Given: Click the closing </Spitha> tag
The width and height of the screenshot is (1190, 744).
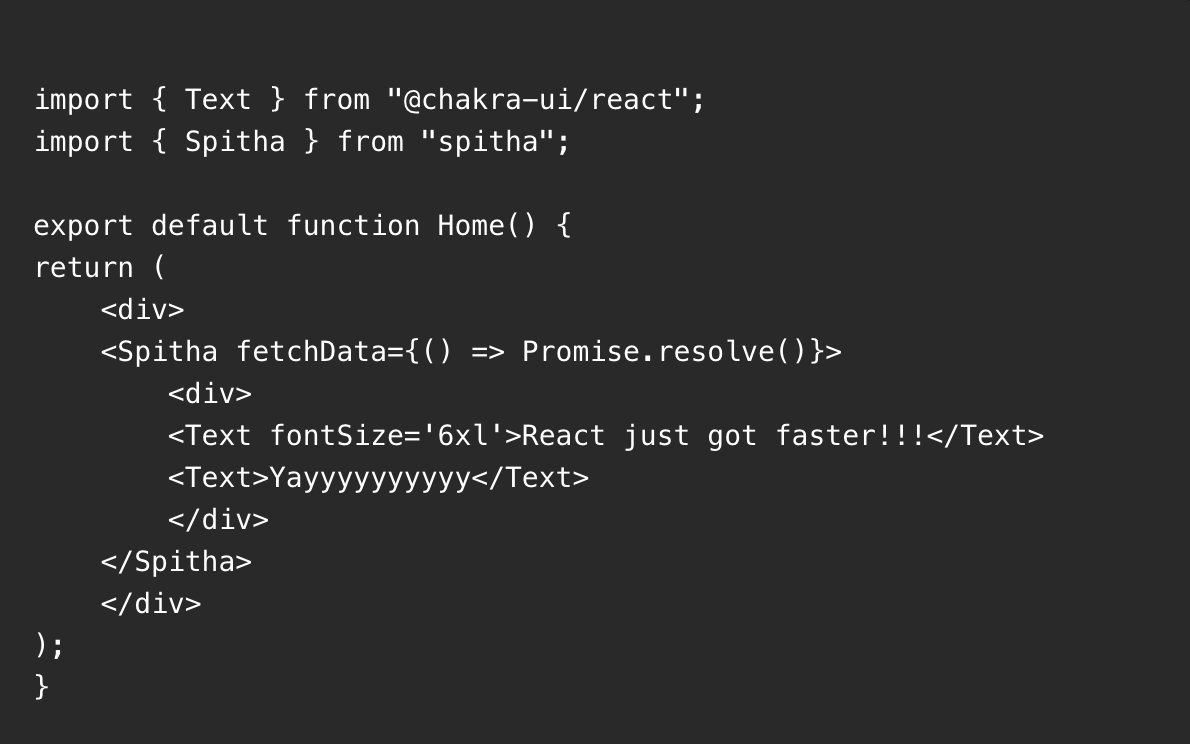Looking at the screenshot, I should [176, 562].
